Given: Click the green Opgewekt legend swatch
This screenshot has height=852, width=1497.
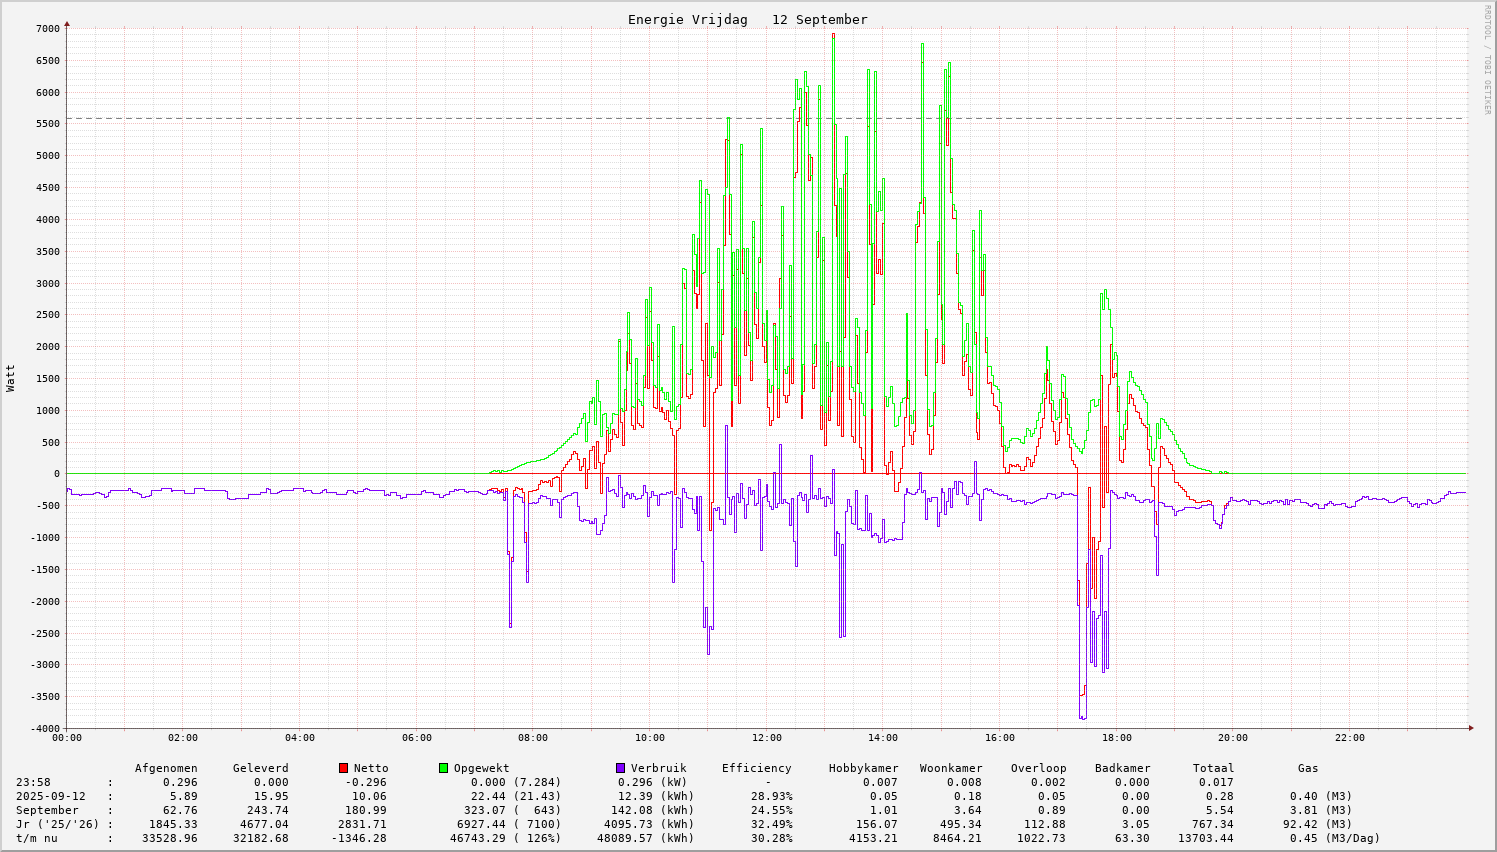Looking at the screenshot, I should tap(444, 768).
